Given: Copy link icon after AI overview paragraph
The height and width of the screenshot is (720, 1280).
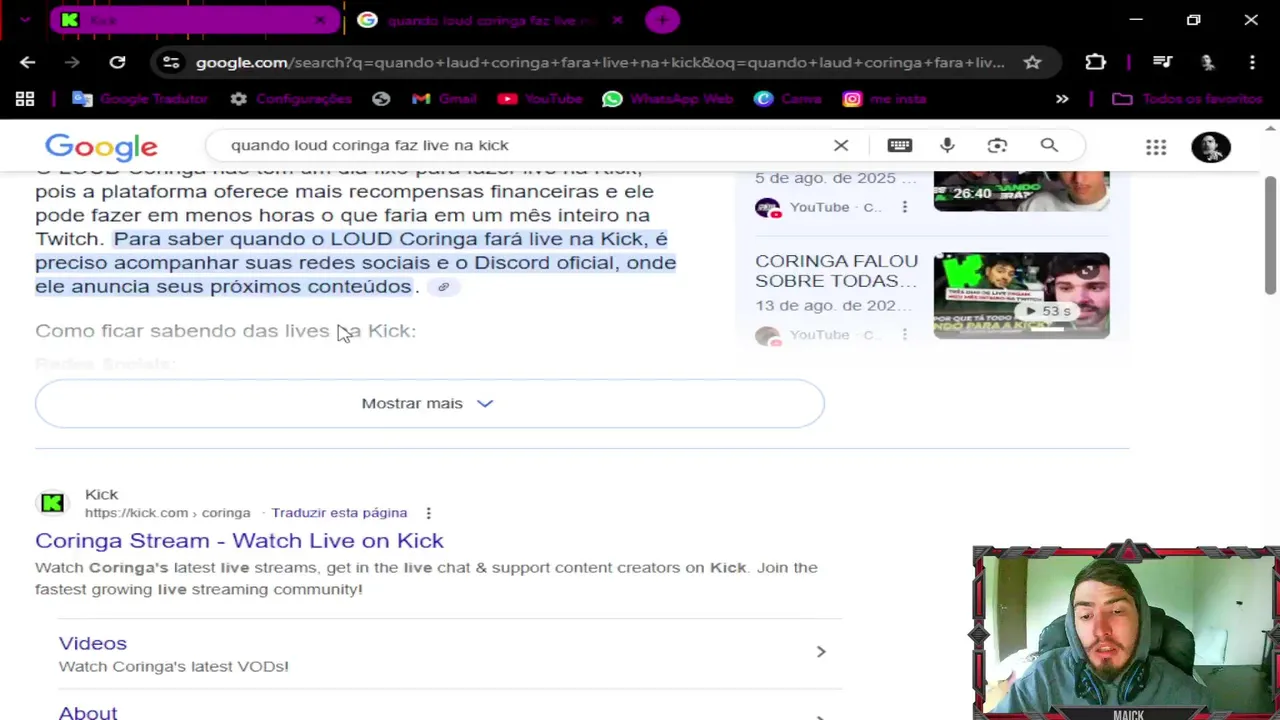Looking at the screenshot, I should (443, 287).
